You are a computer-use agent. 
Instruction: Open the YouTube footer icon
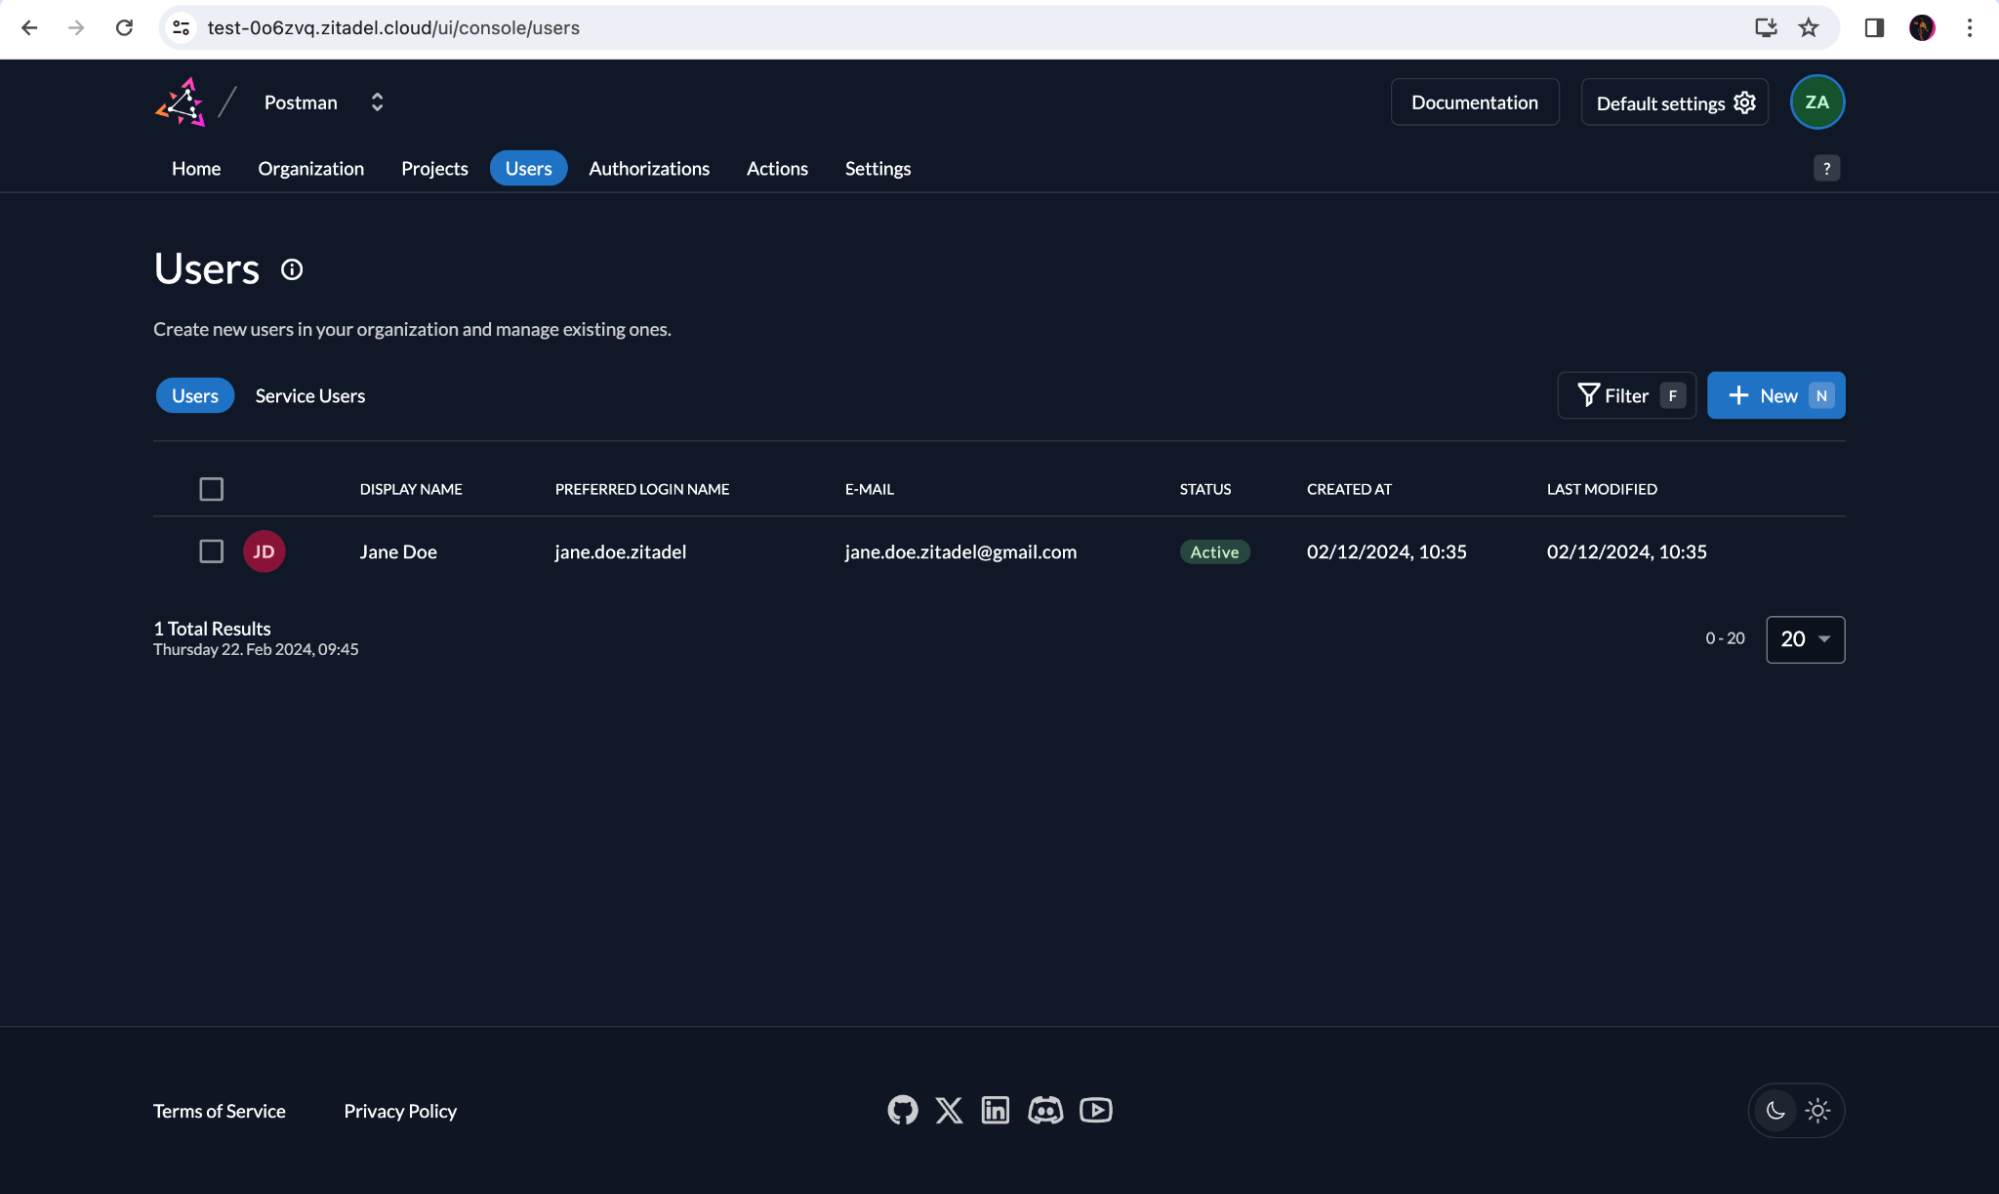[x=1096, y=1110]
